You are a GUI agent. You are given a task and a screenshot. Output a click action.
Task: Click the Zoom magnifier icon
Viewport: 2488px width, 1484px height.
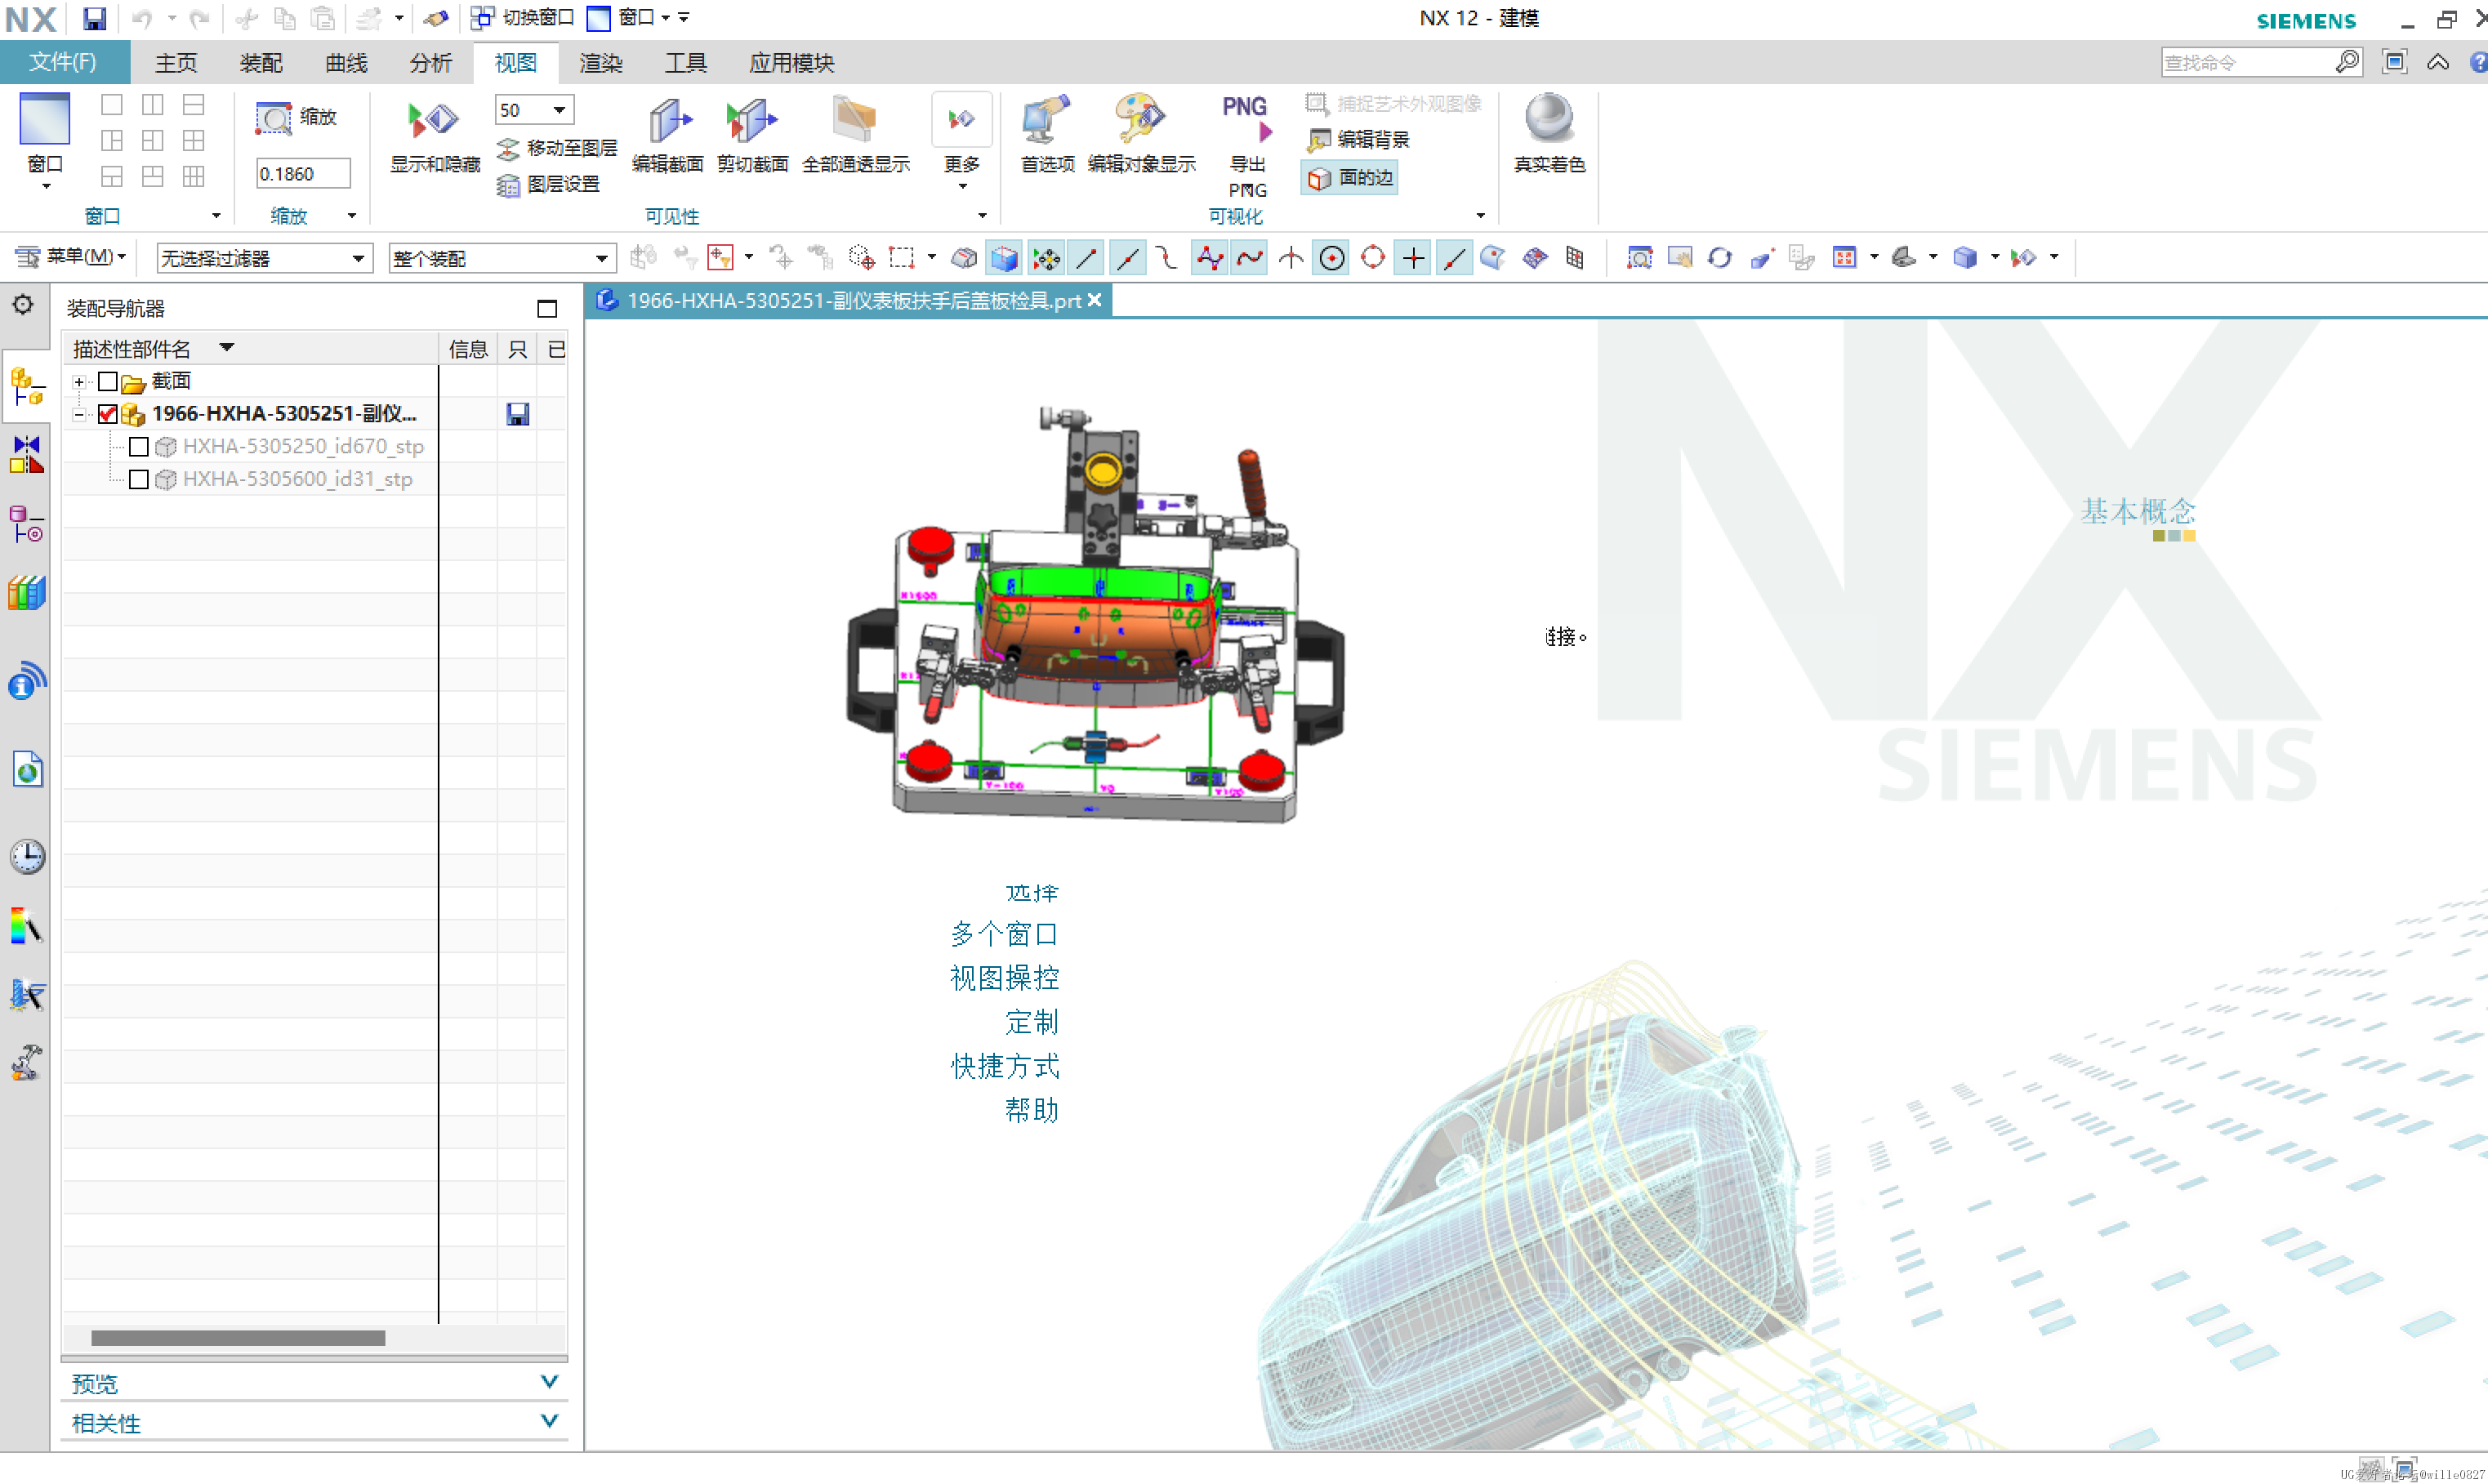click(x=273, y=118)
